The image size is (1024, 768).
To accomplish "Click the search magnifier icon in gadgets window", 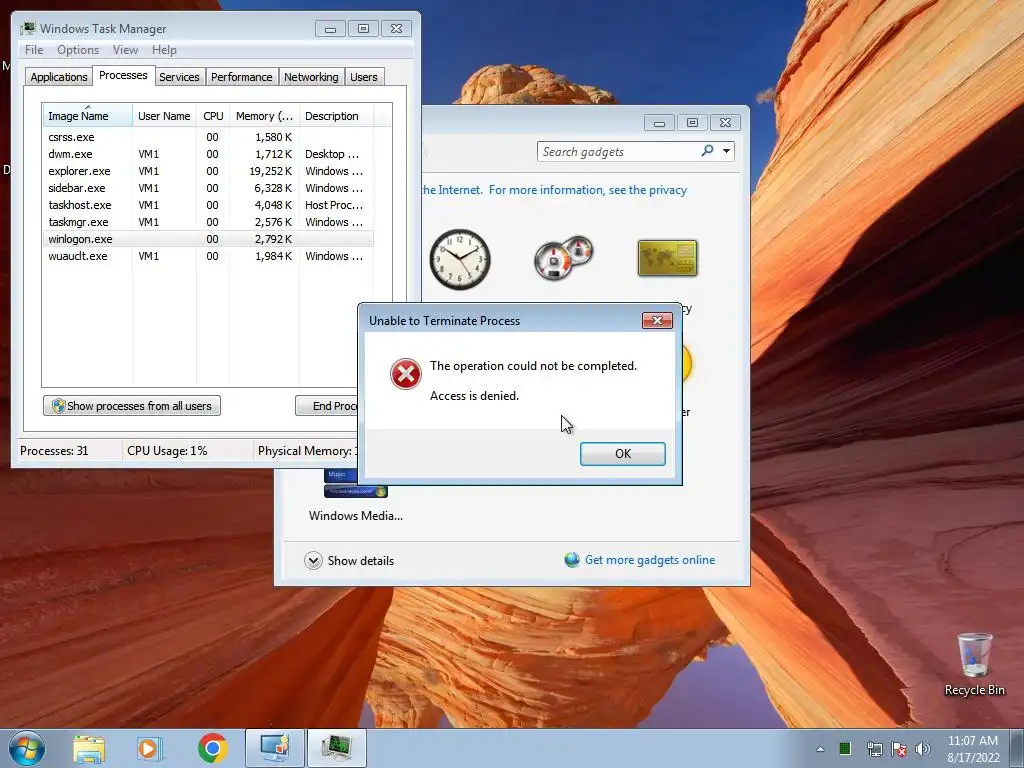I will (707, 151).
